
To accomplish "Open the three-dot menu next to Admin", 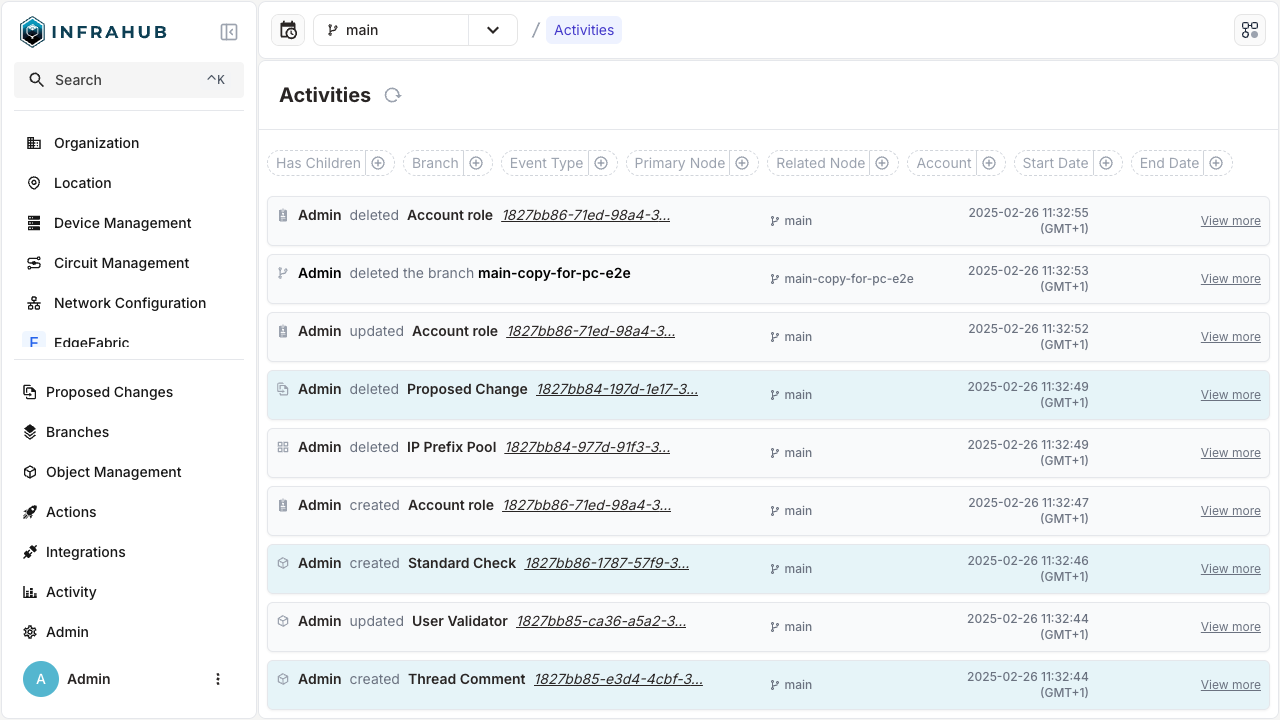I will (x=218, y=679).
